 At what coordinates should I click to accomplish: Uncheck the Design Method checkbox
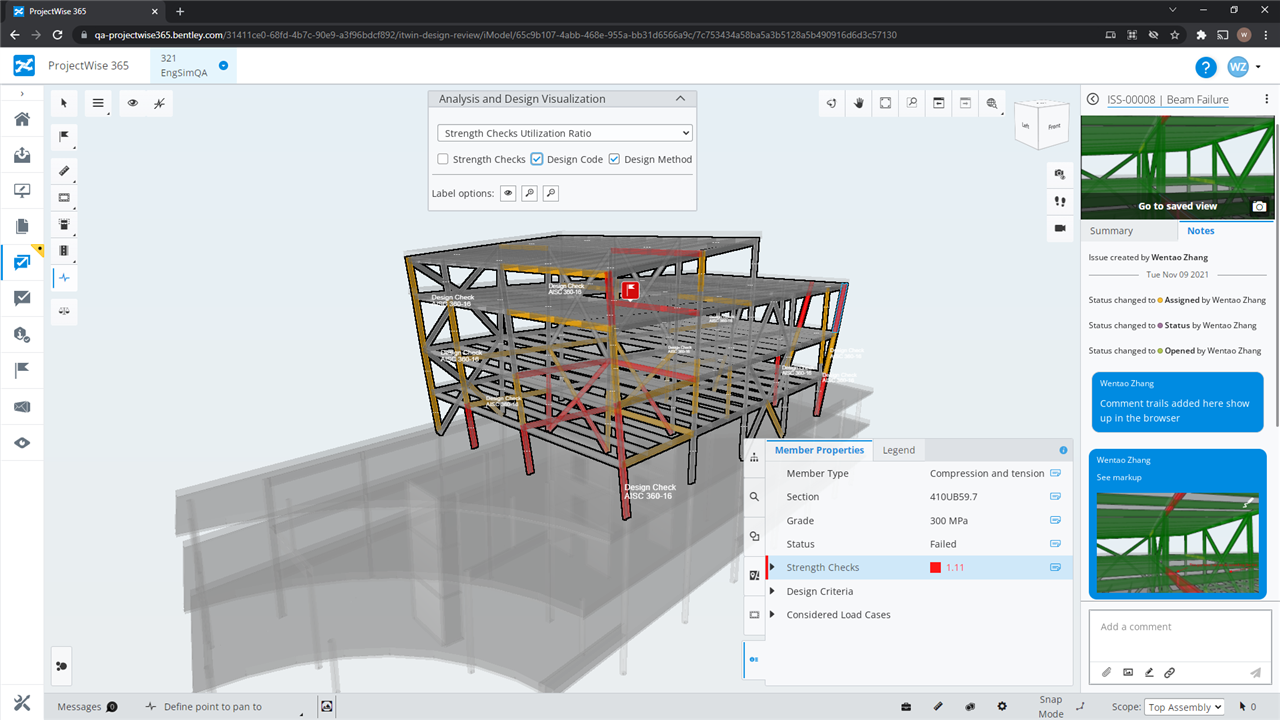(614, 159)
